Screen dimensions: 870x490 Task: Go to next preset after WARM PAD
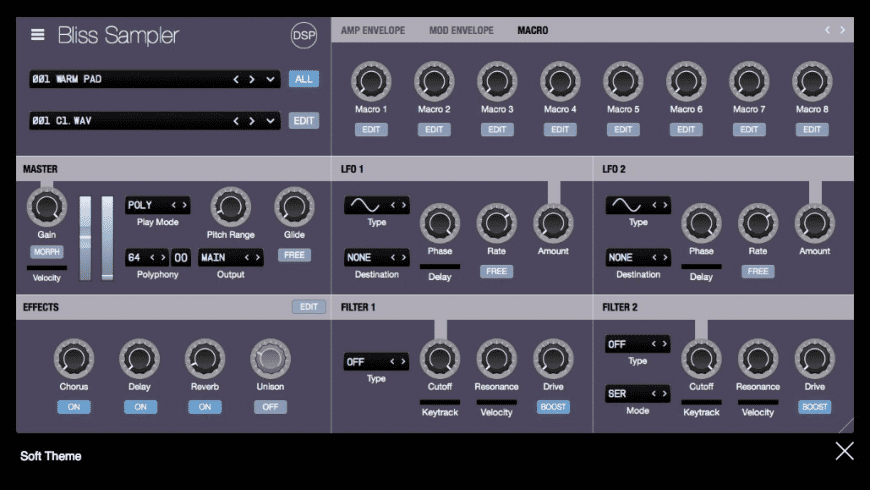coord(252,79)
